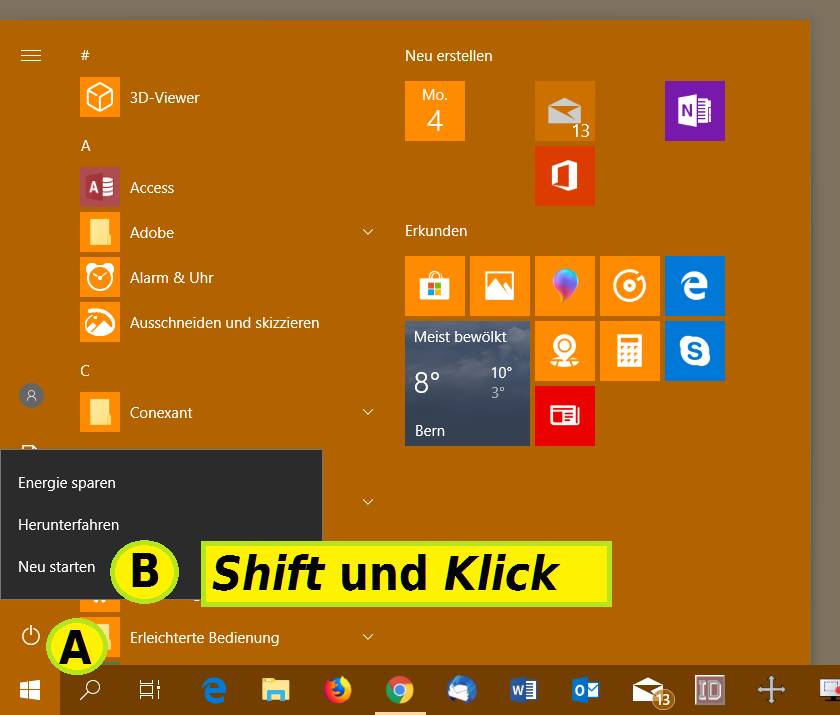Launch the Skype tile

tap(694, 350)
